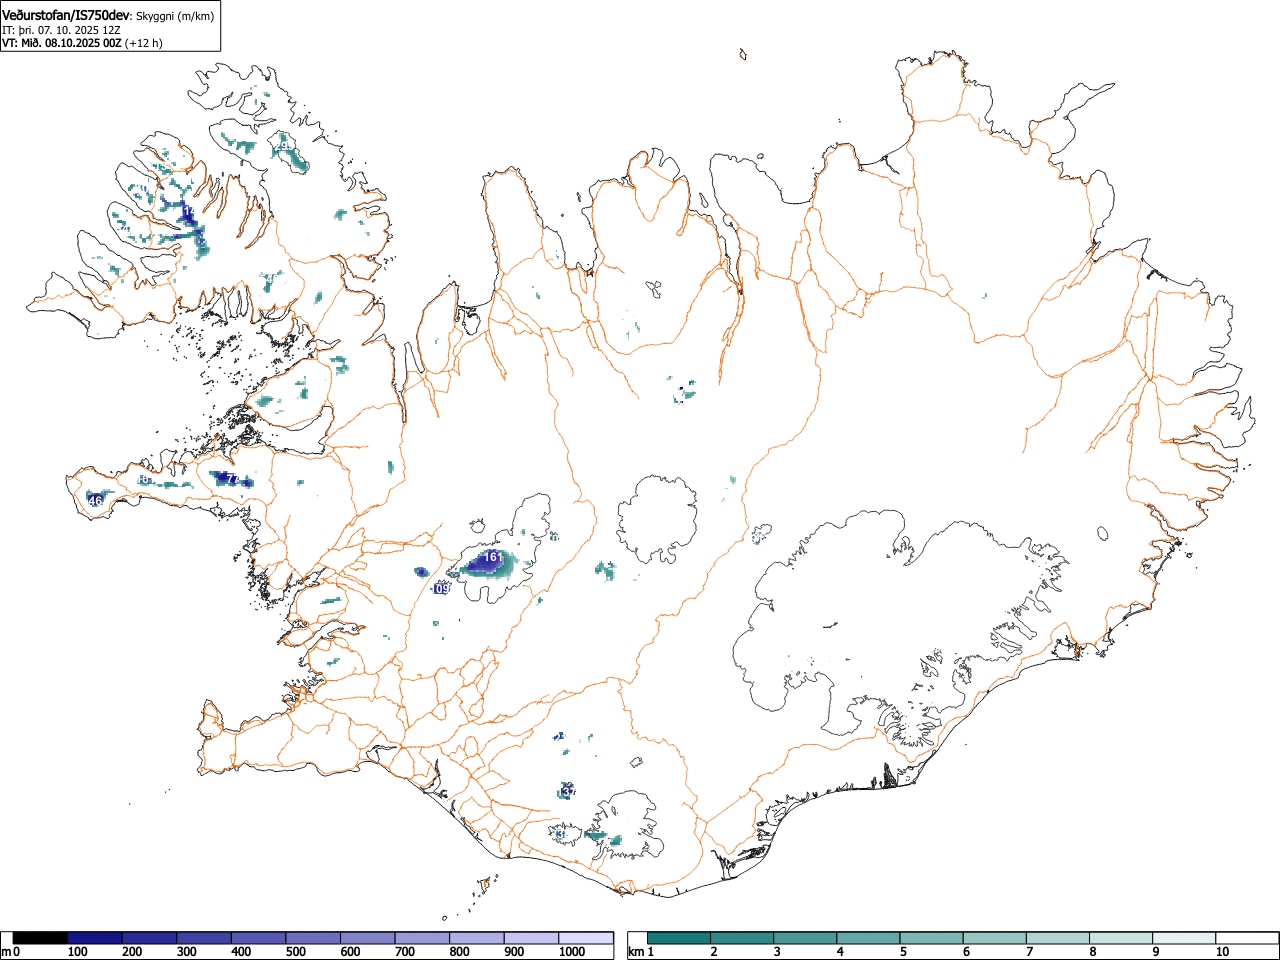Select the 500–600 m color band
The height and width of the screenshot is (960, 1280).
click(x=313, y=938)
